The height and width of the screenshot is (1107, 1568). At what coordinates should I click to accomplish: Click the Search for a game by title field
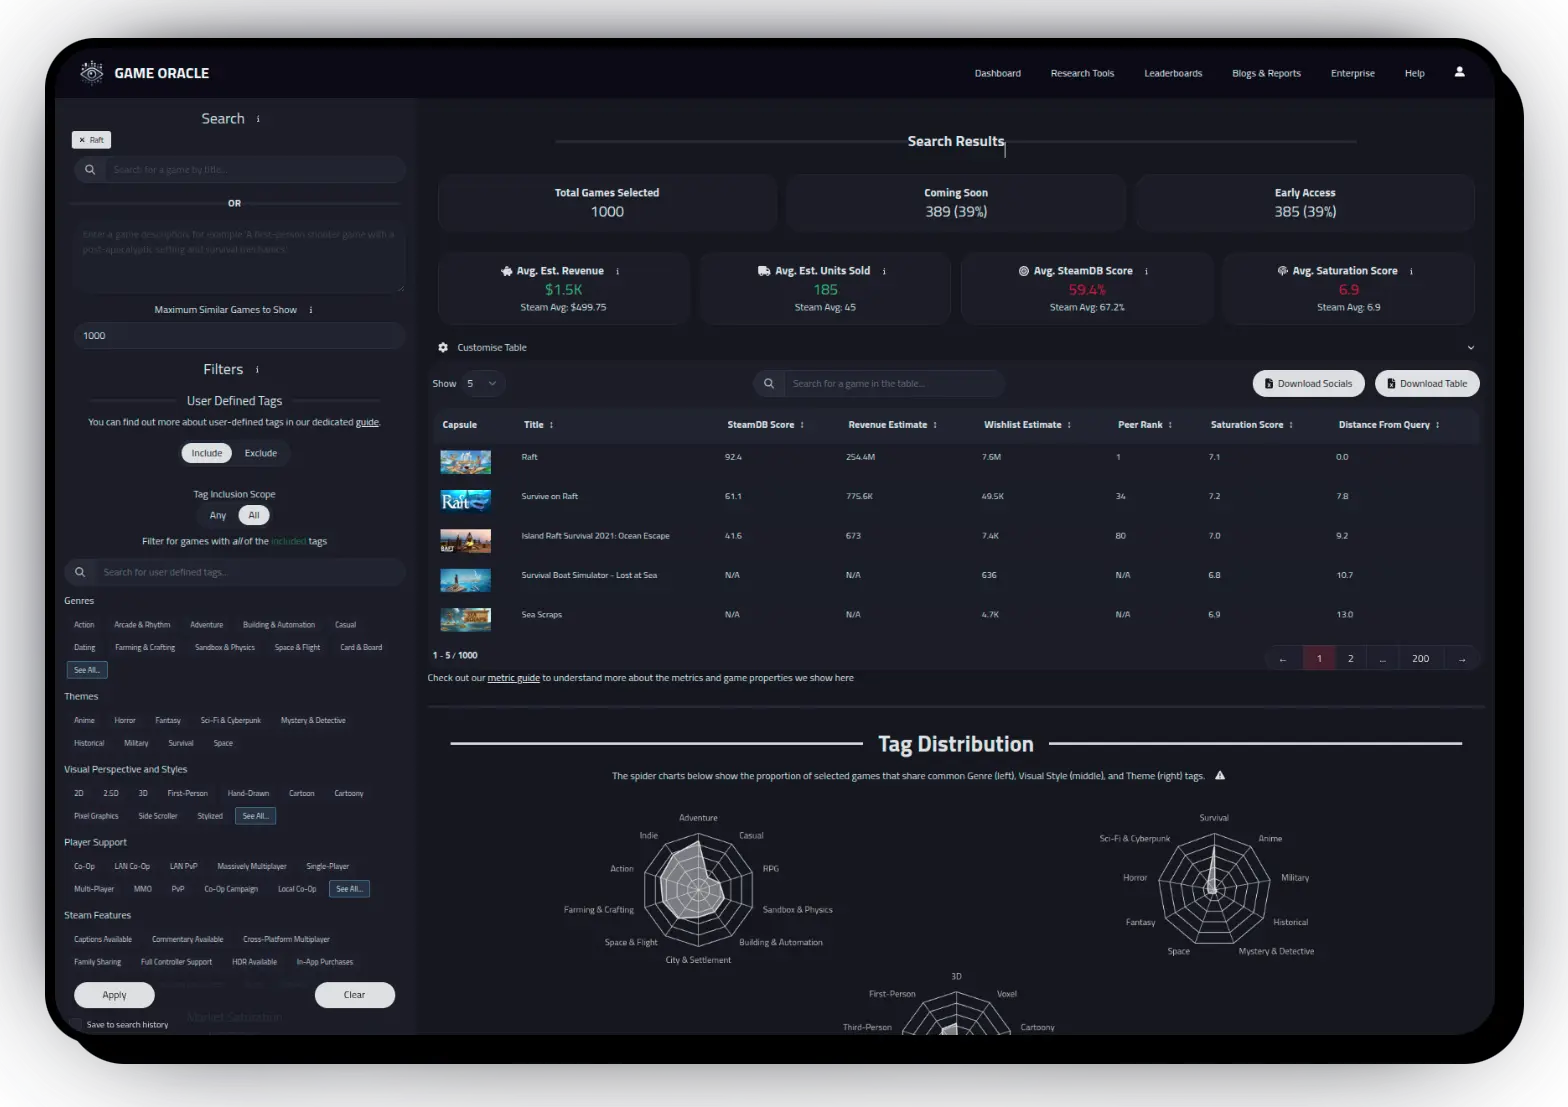pyautogui.click(x=240, y=170)
